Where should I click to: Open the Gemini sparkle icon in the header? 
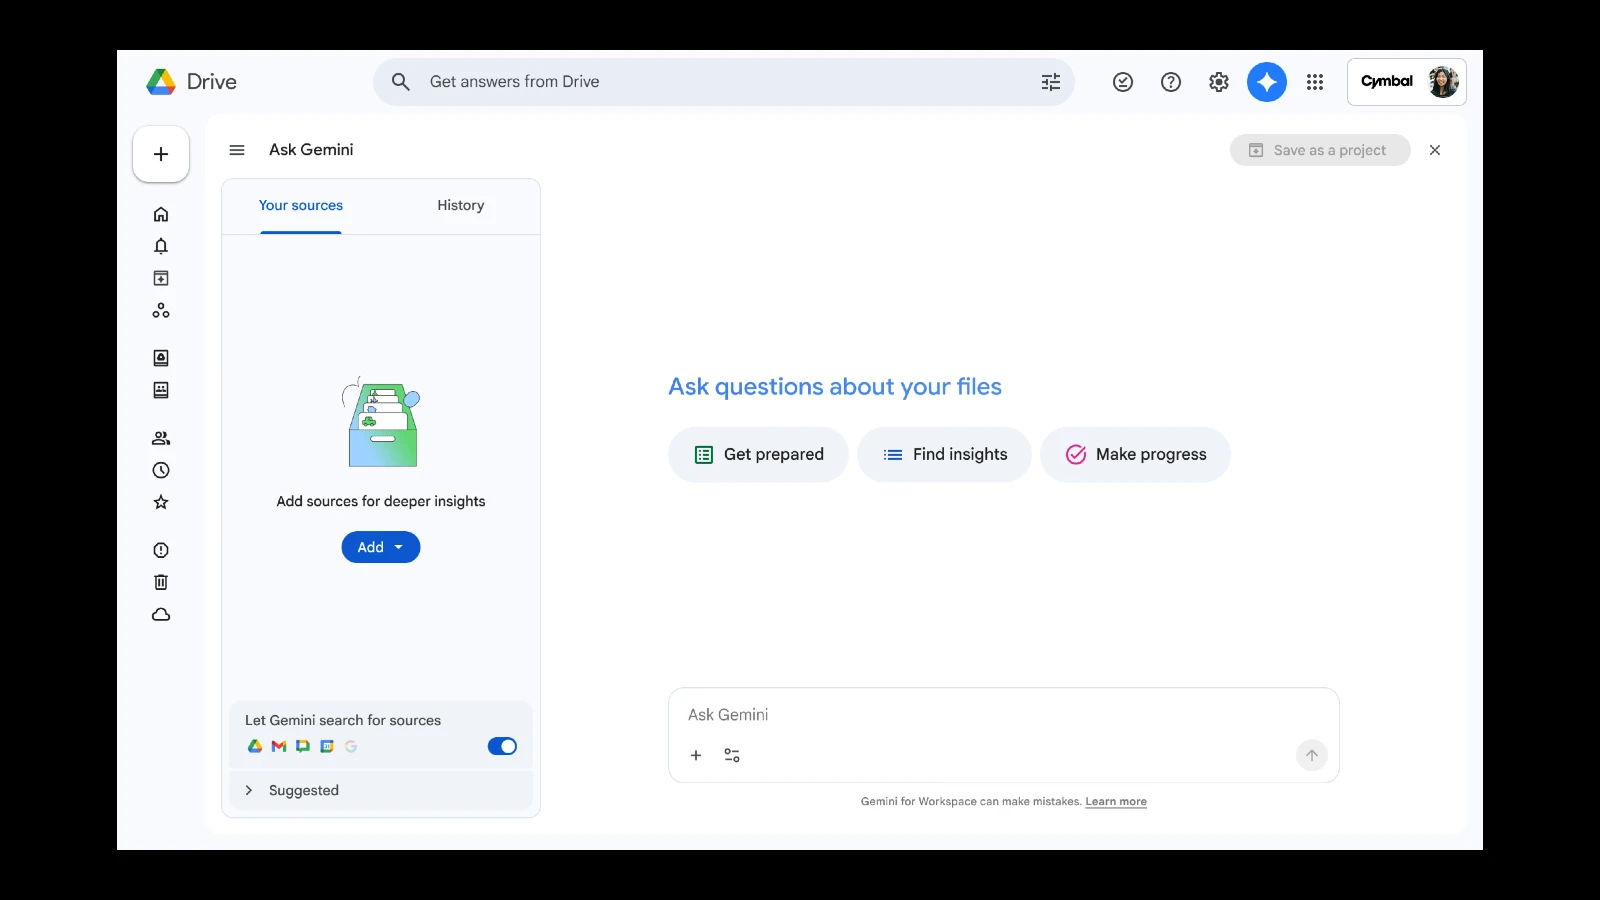coord(1266,82)
